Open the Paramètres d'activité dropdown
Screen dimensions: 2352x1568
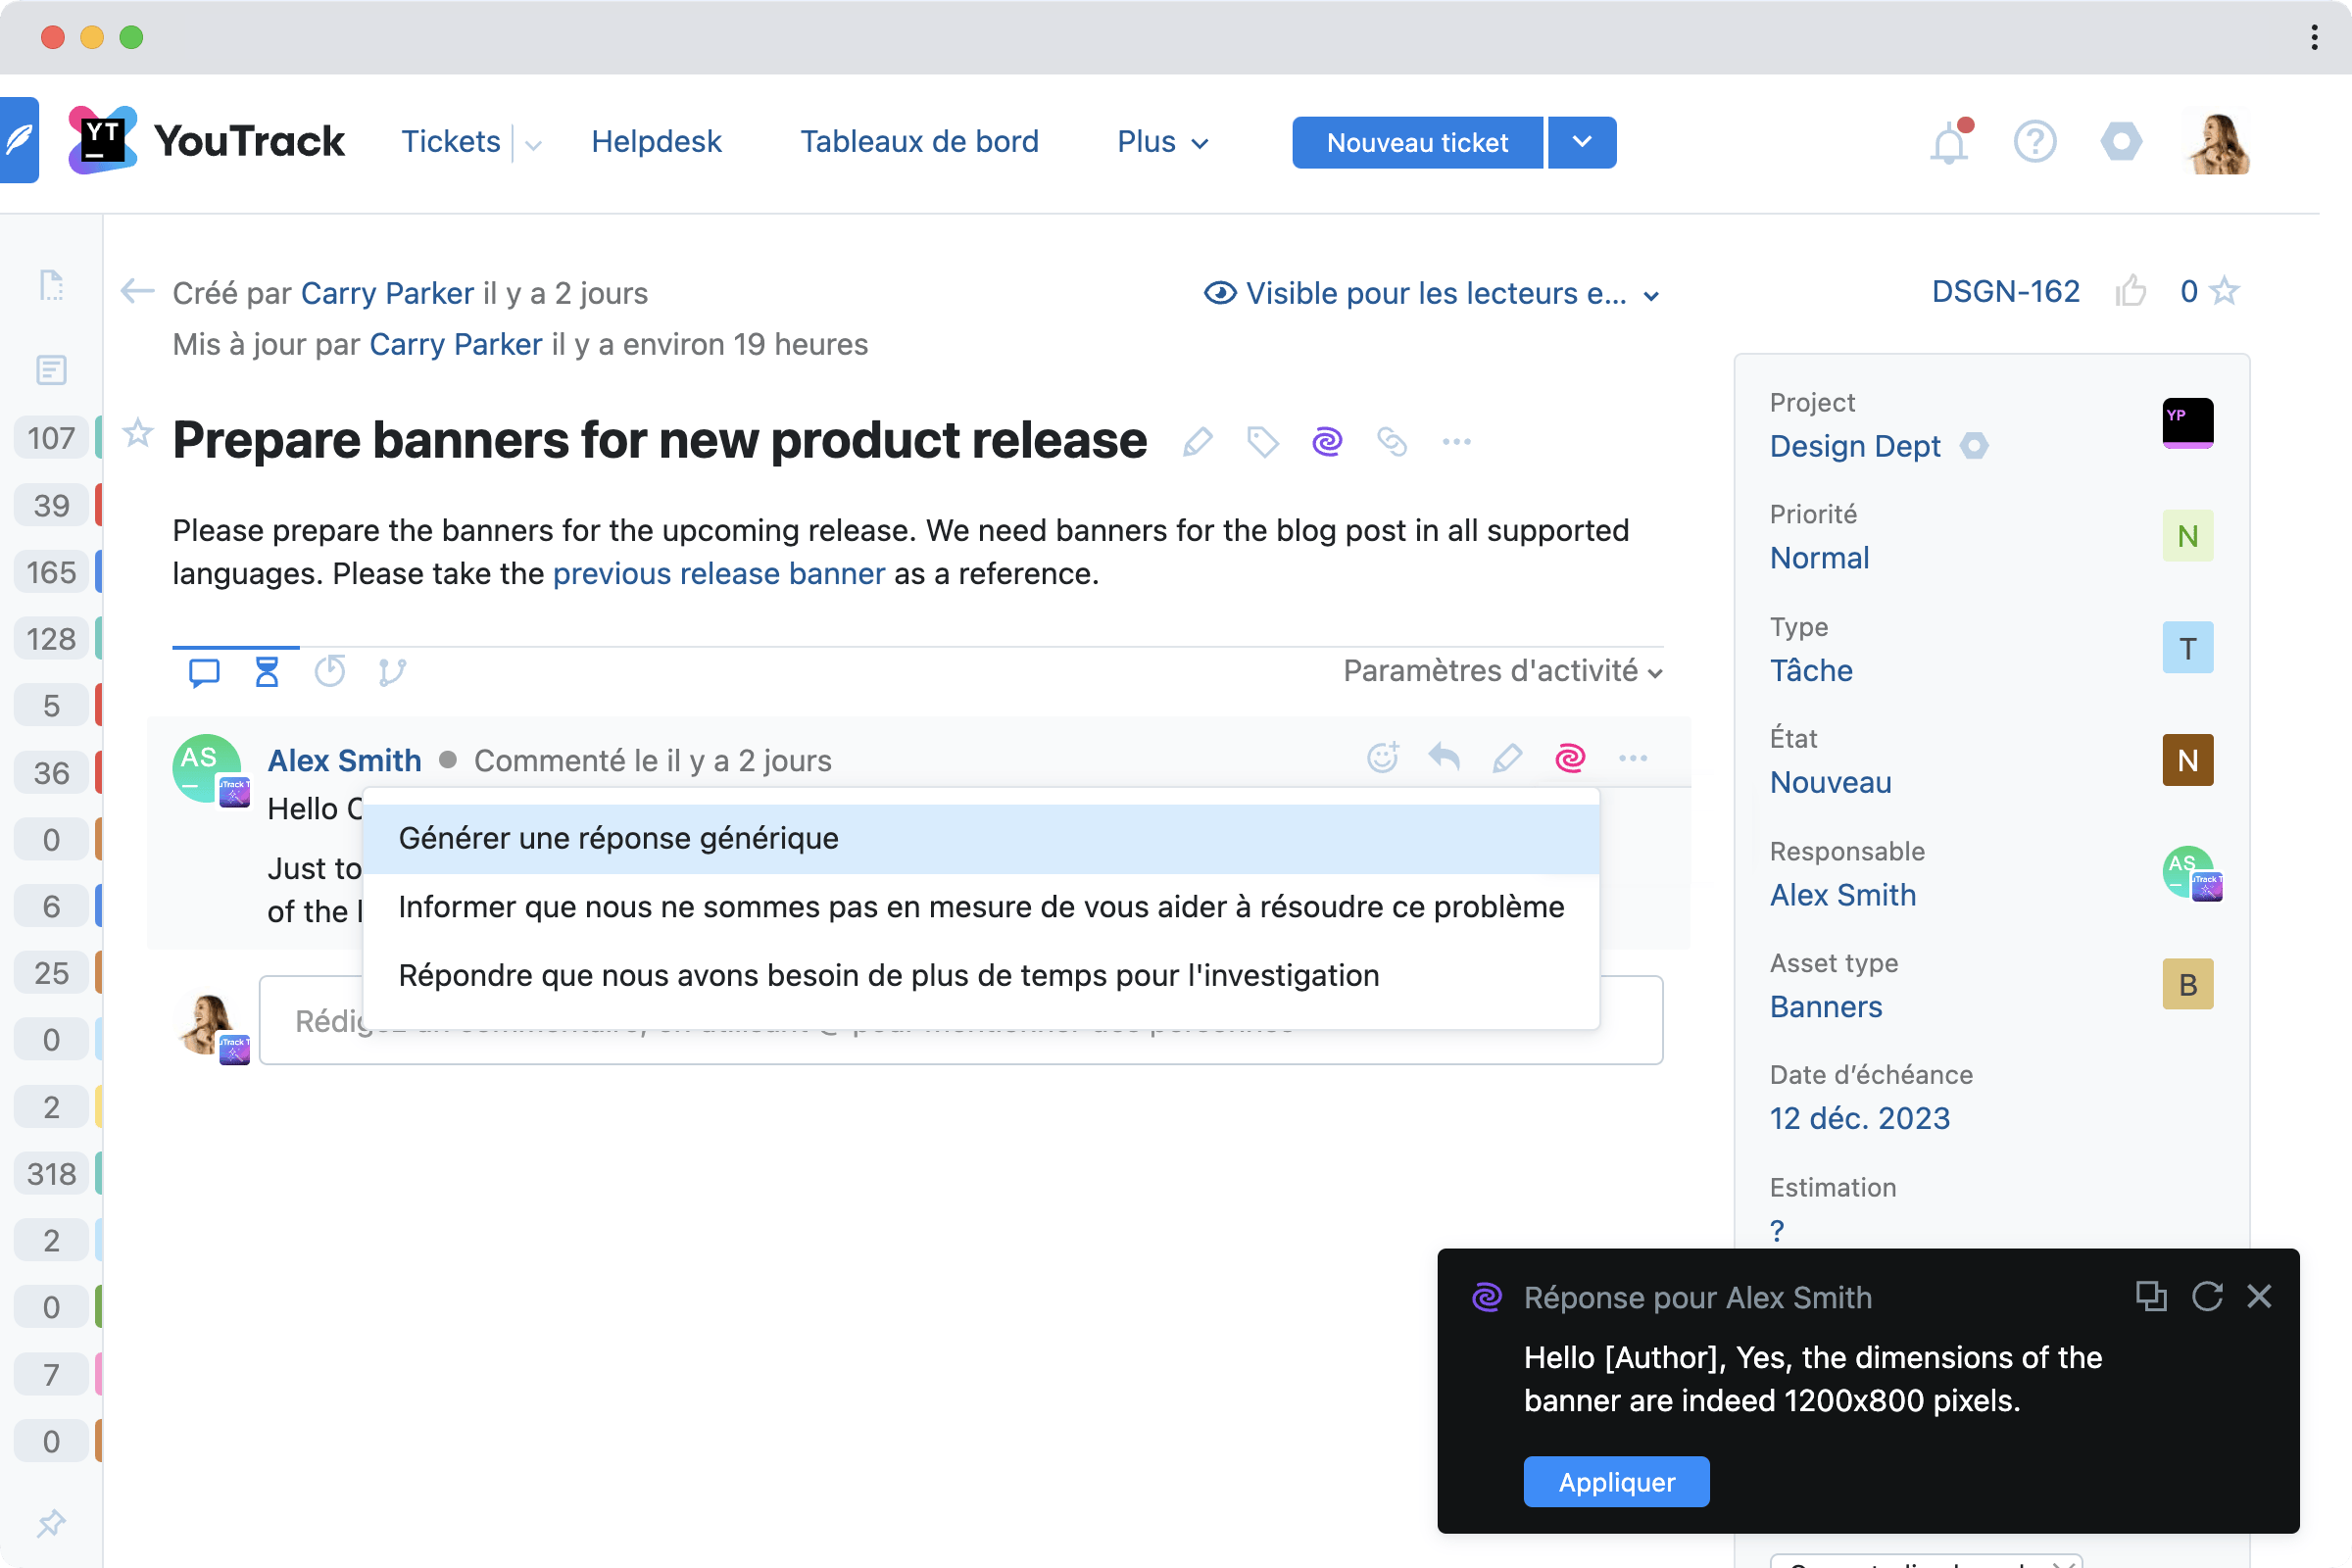(x=1502, y=671)
